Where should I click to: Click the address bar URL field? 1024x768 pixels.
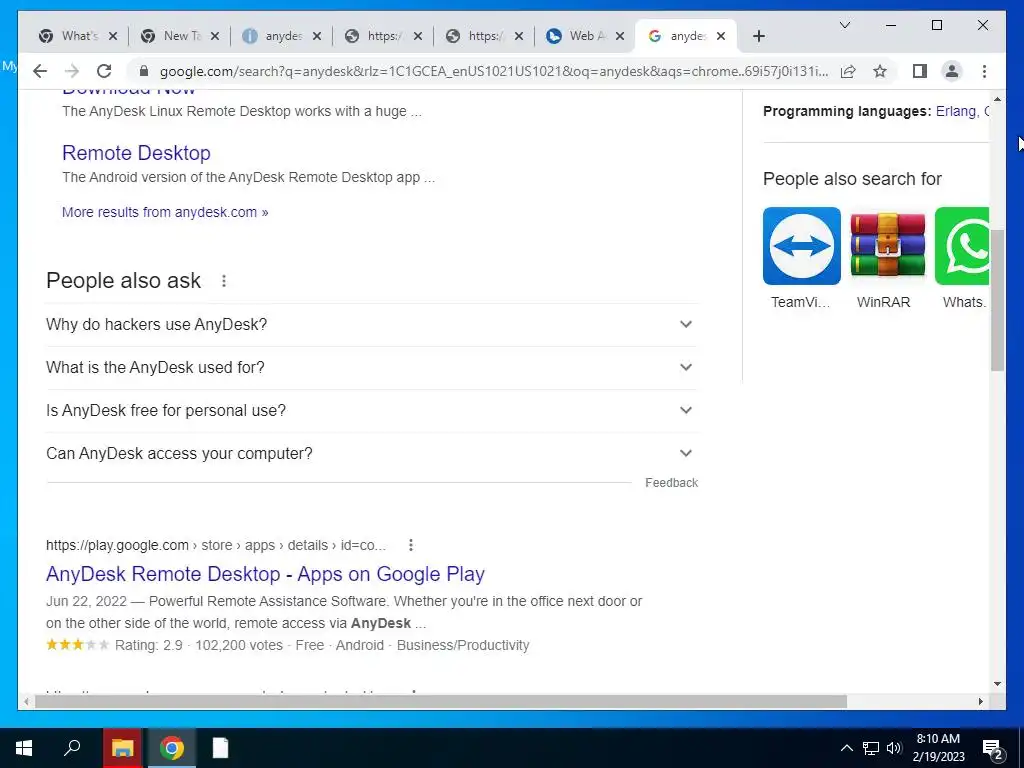click(x=493, y=71)
